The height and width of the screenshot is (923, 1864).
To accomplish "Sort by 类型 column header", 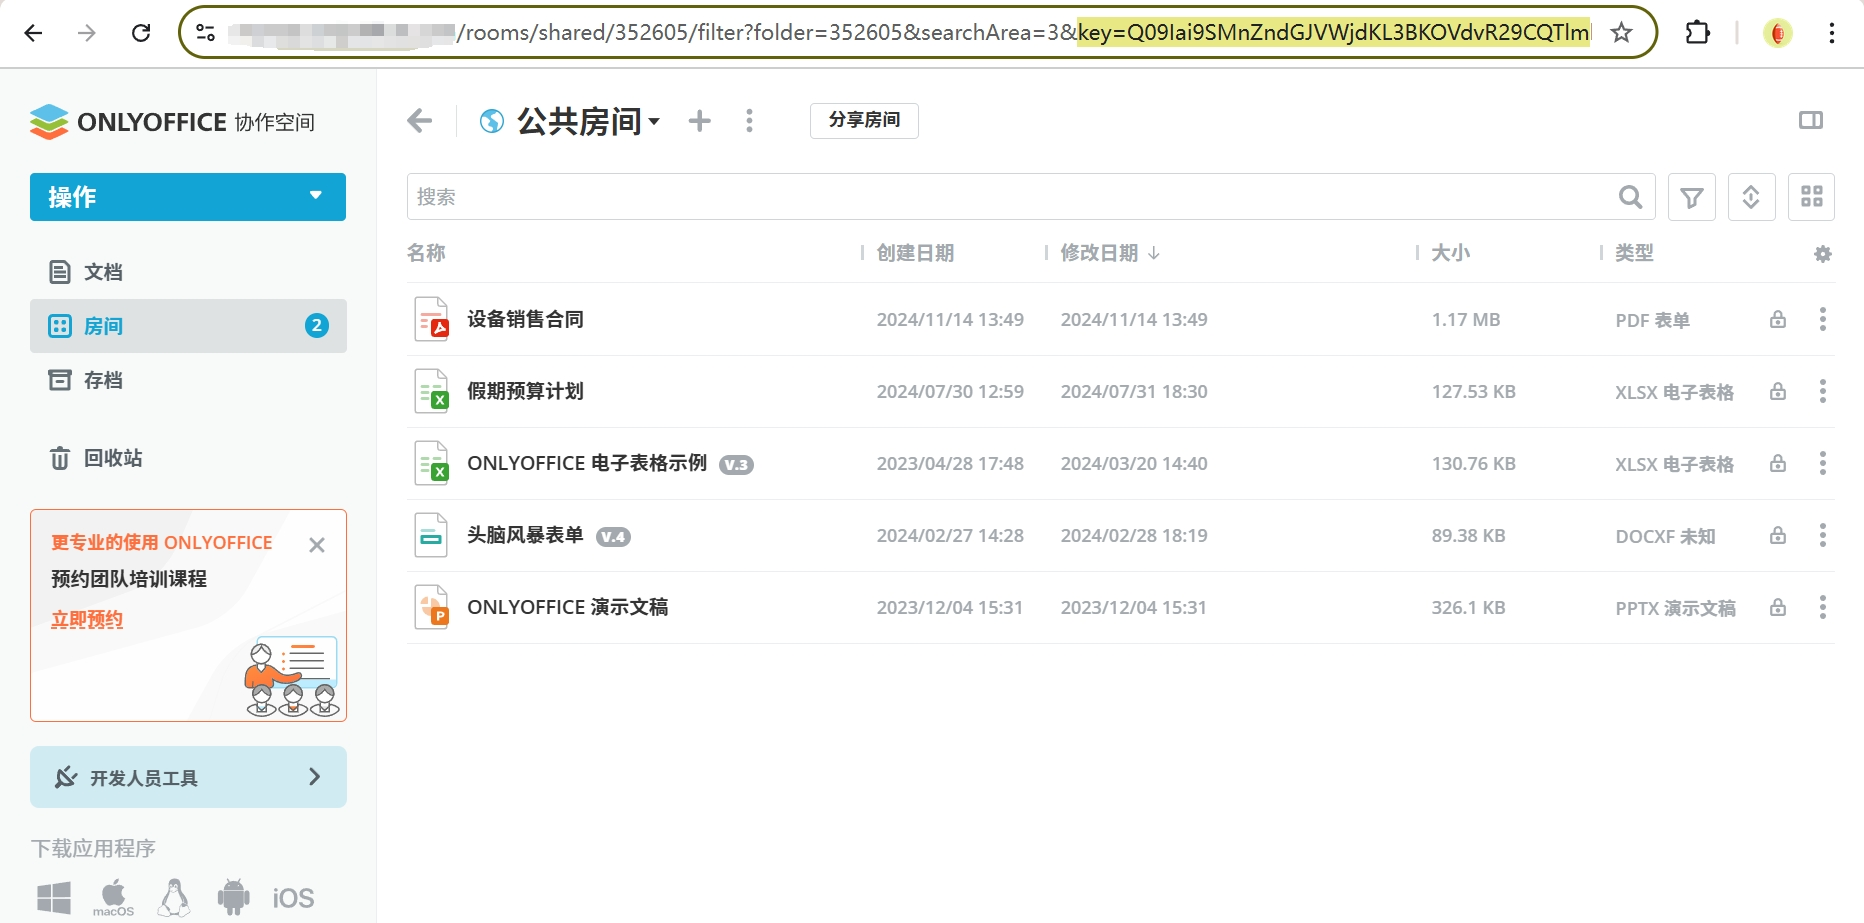I will [x=1634, y=253].
